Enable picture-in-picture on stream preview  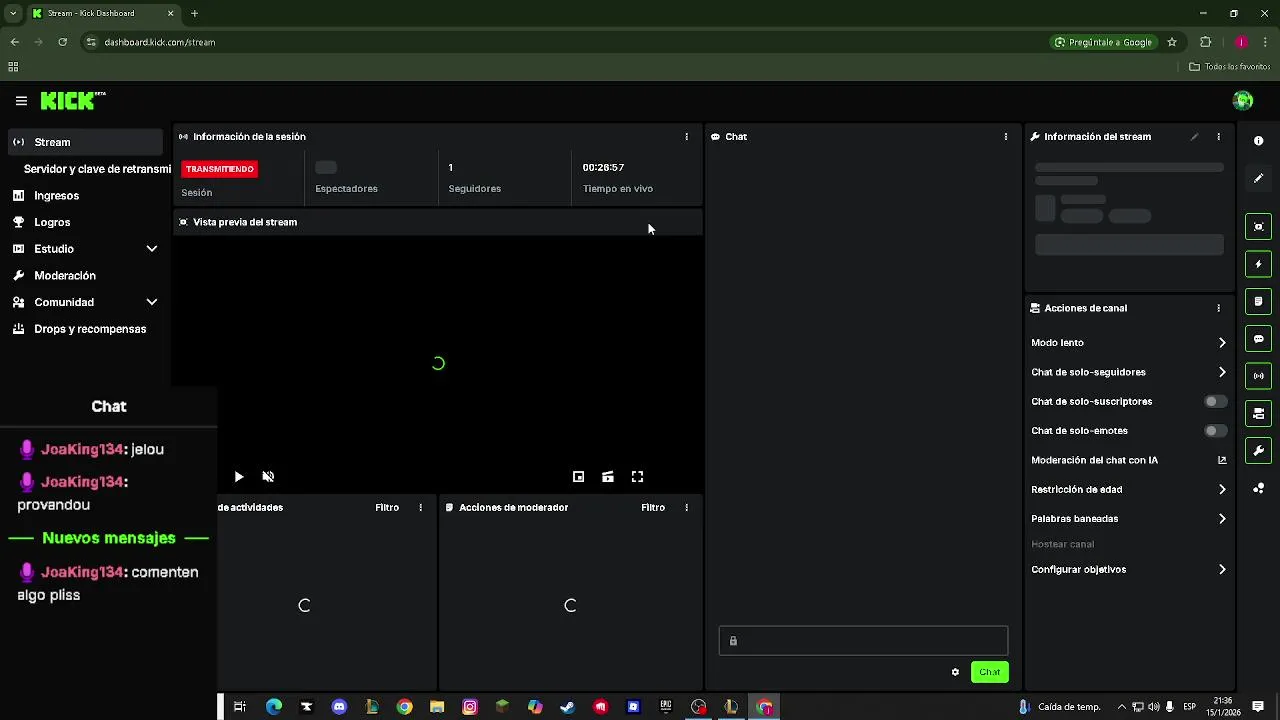click(578, 477)
